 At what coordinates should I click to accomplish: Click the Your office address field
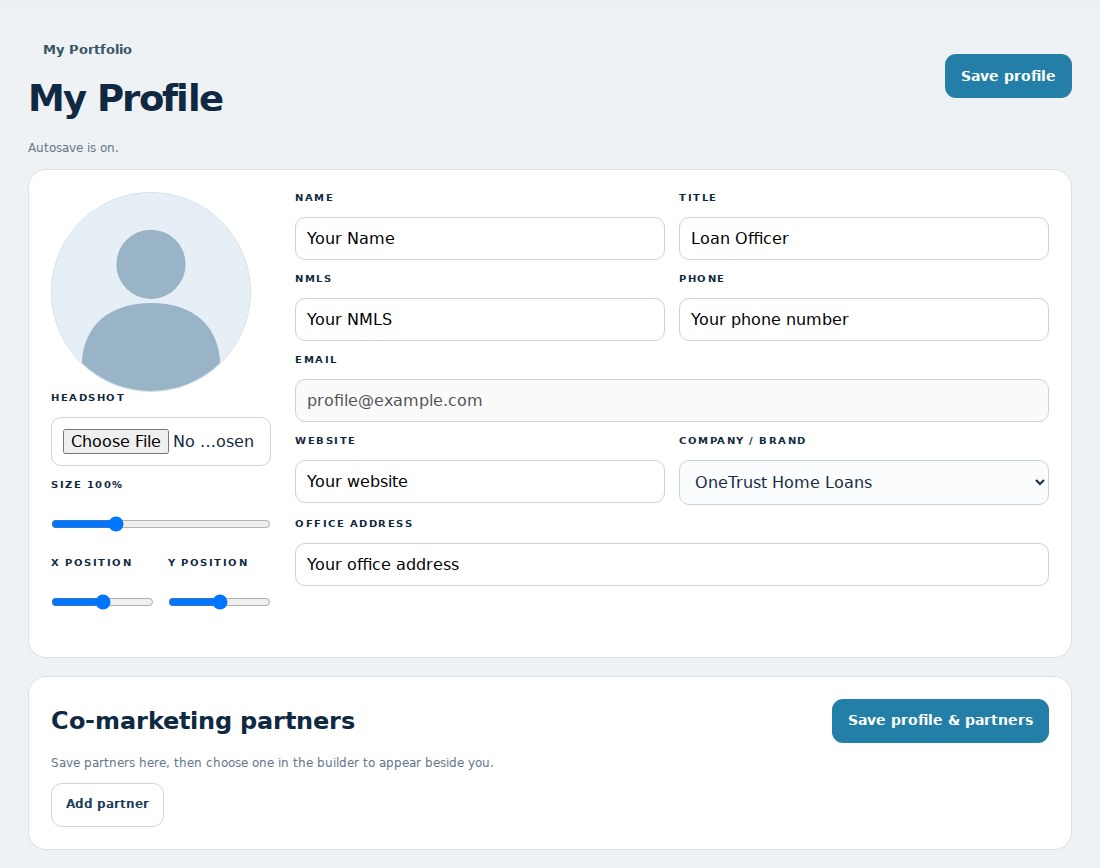point(671,564)
